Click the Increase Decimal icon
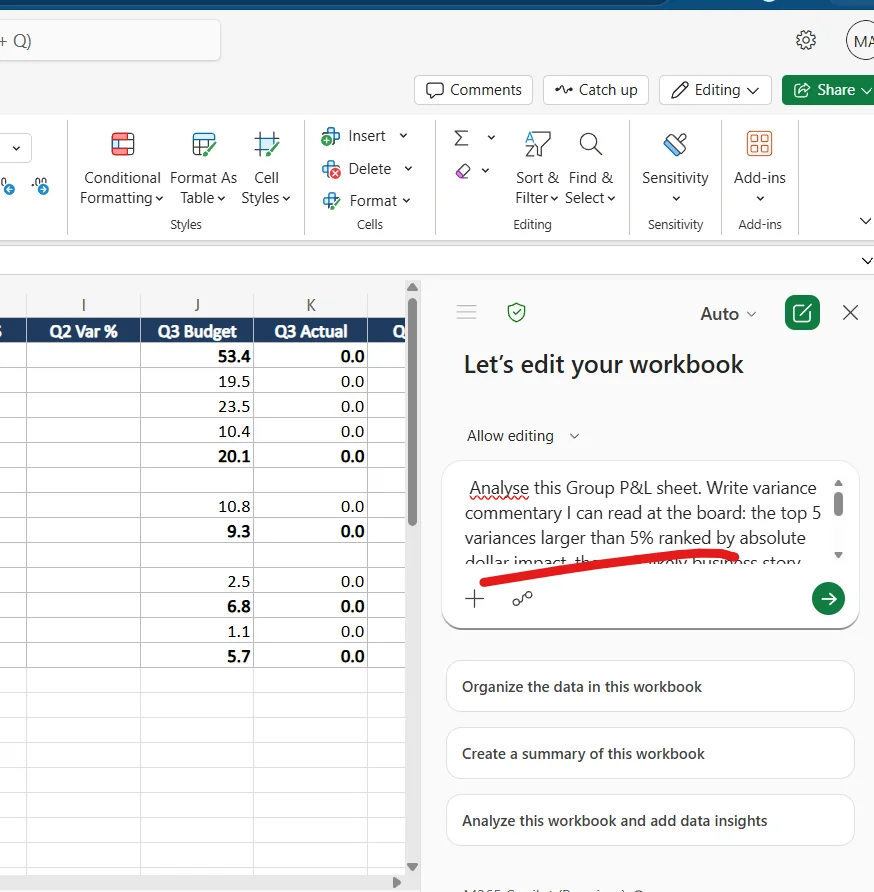Image resolution: width=874 pixels, height=892 pixels. coord(8,186)
